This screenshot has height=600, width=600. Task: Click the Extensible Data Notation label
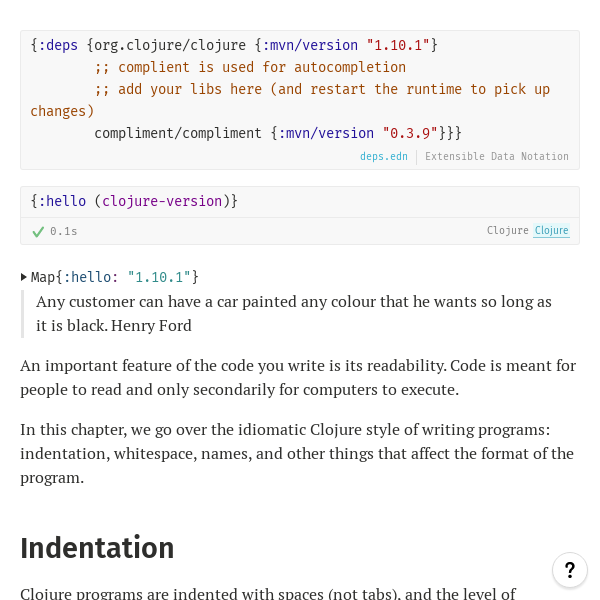(x=497, y=157)
